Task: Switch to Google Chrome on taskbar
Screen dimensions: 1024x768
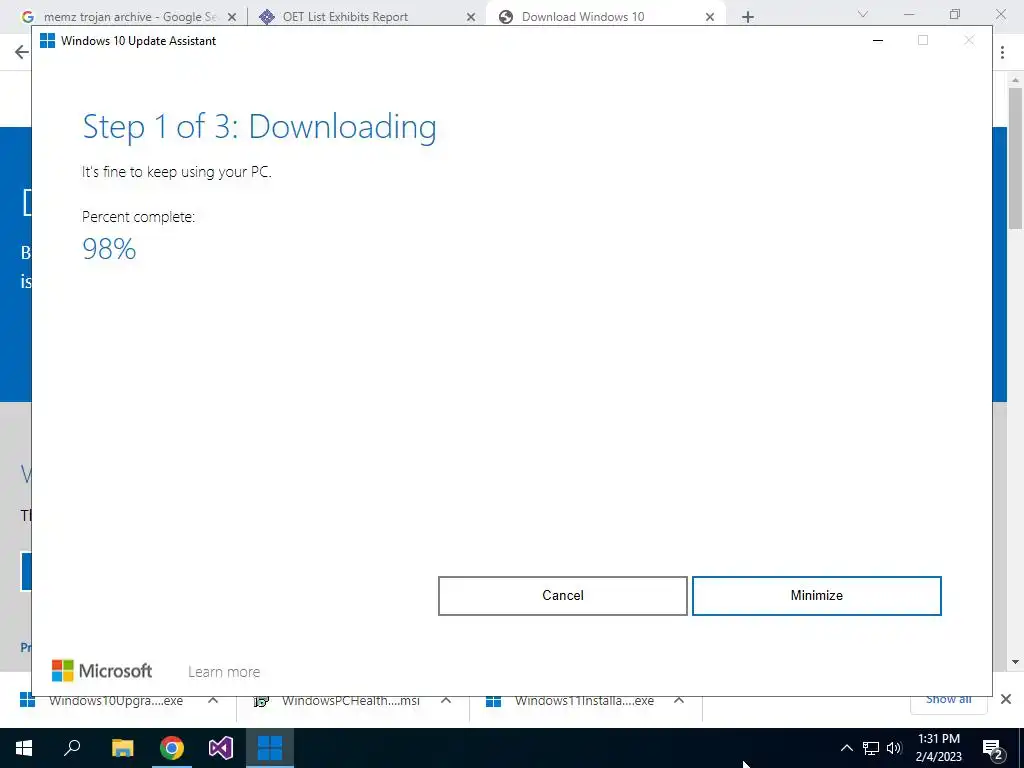Action: point(172,748)
